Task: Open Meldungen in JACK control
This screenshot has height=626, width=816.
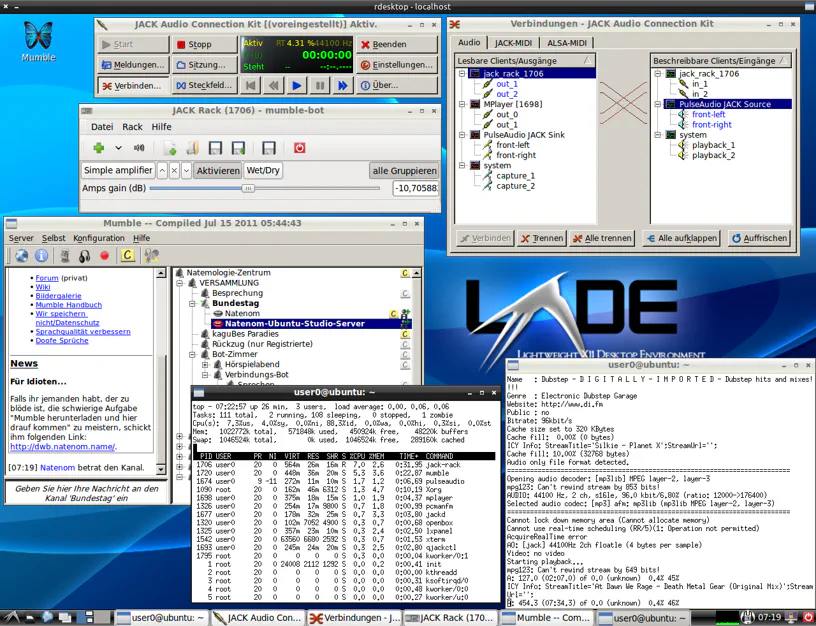Action: (133, 65)
